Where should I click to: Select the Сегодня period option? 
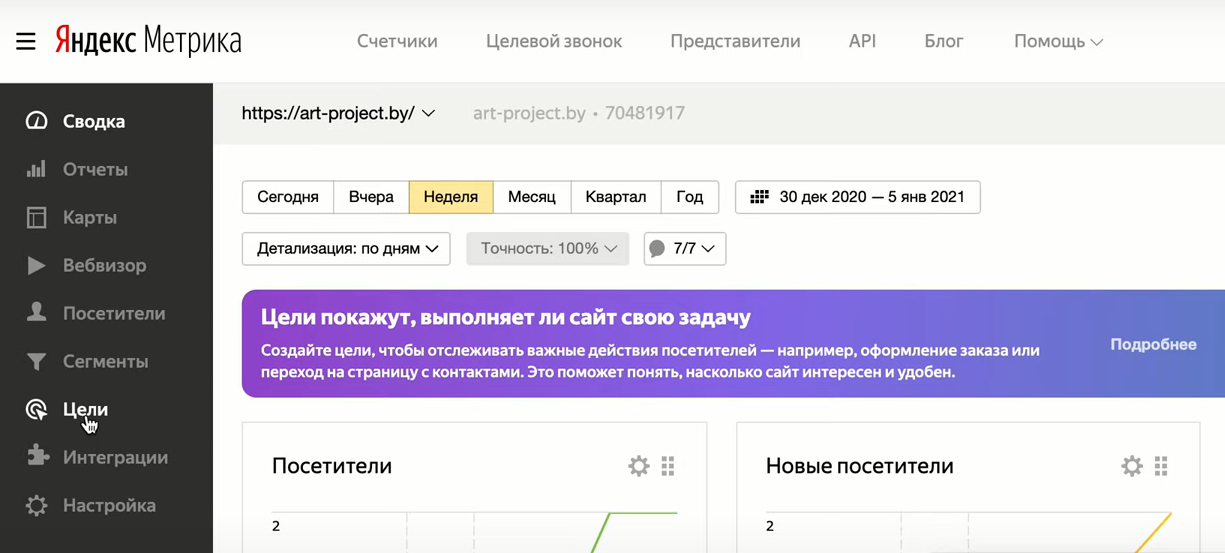coord(288,197)
